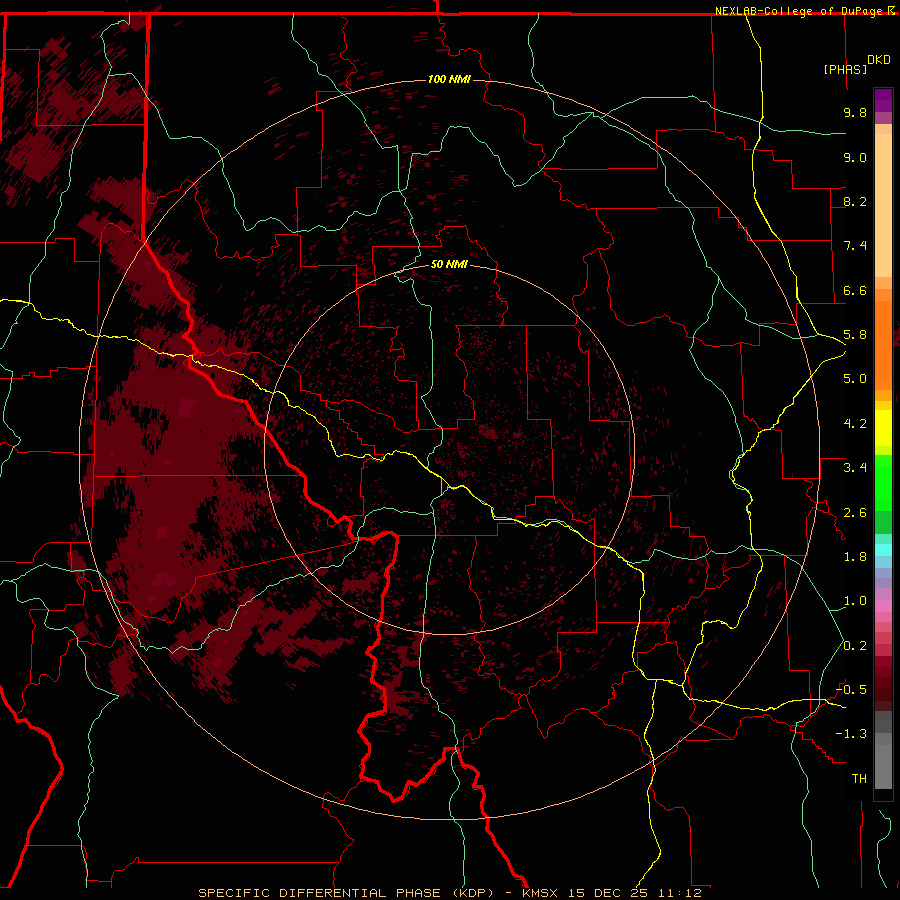Click the 0.2 scale value
900x900 pixels.
point(855,646)
